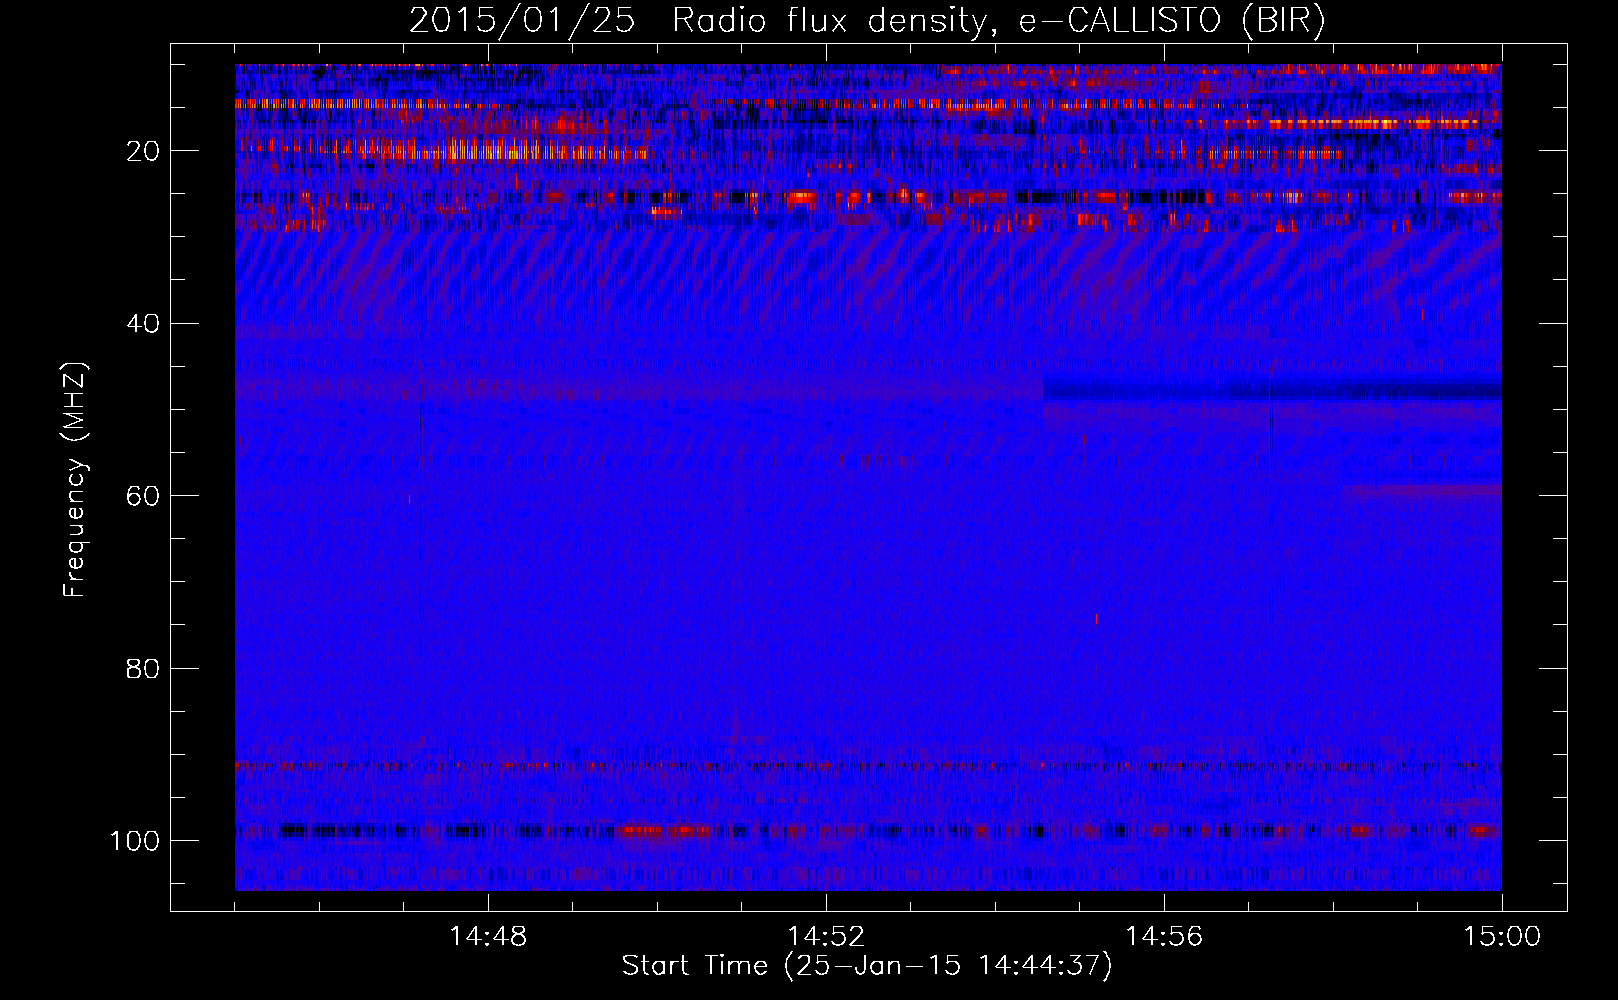Select the 20 frequency tick label
Image resolution: width=1618 pixels, height=1000 pixels.
pyautogui.click(x=142, y=151)
